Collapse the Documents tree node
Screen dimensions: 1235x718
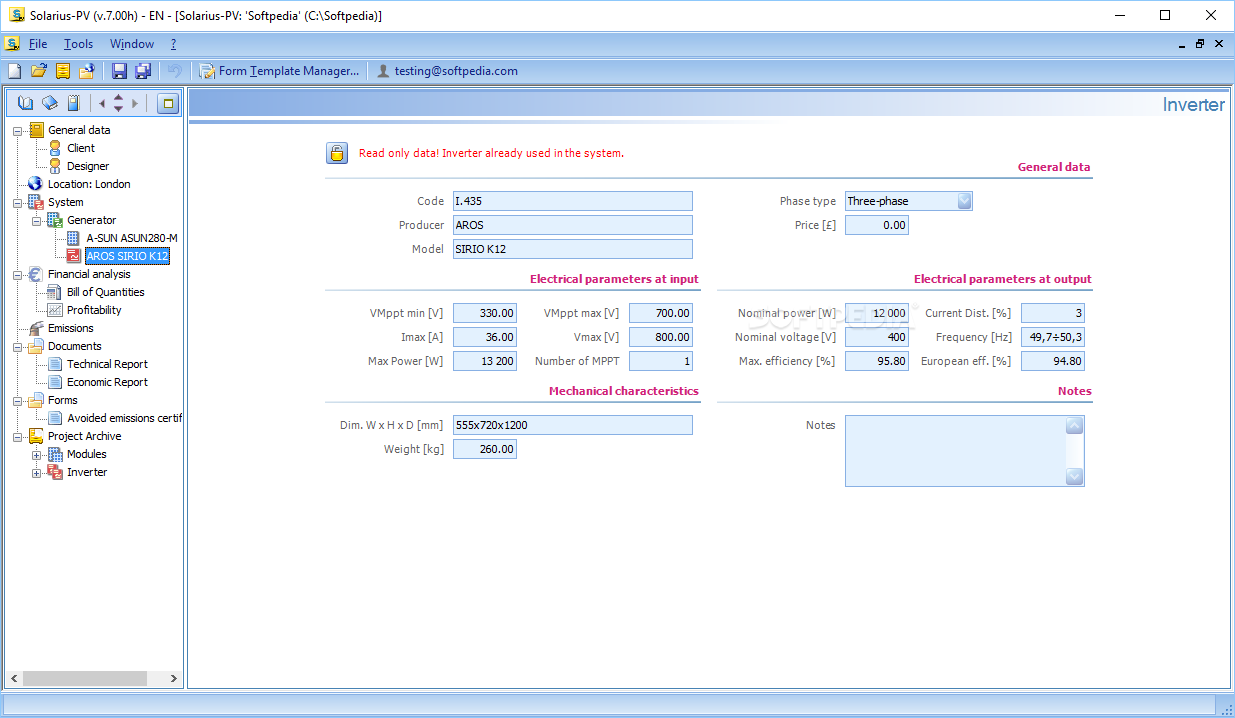(18, 346)
